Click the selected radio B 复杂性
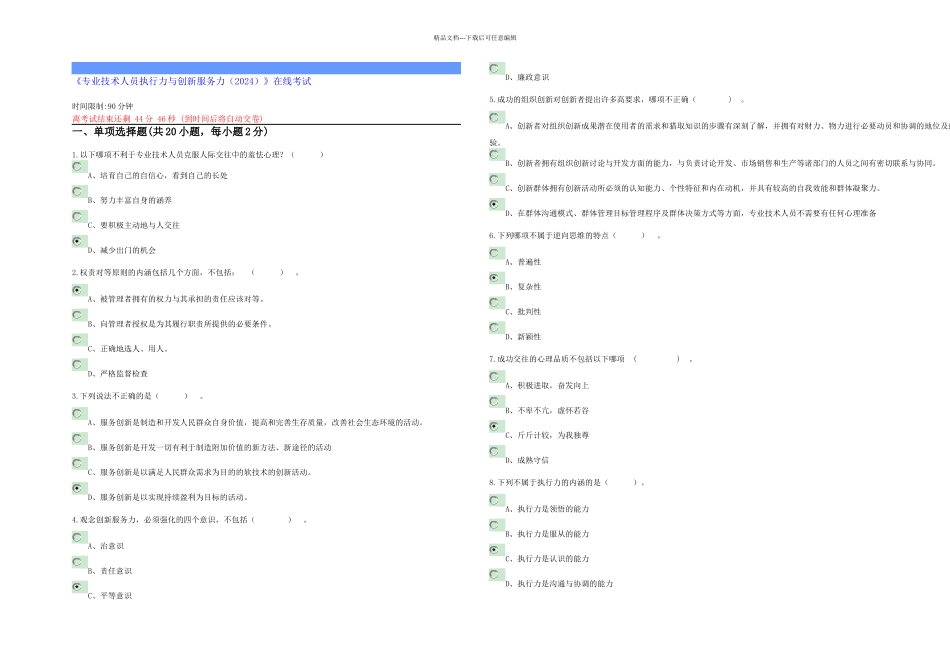This screenshot has height=672, width=950. [x=494, y=278]
